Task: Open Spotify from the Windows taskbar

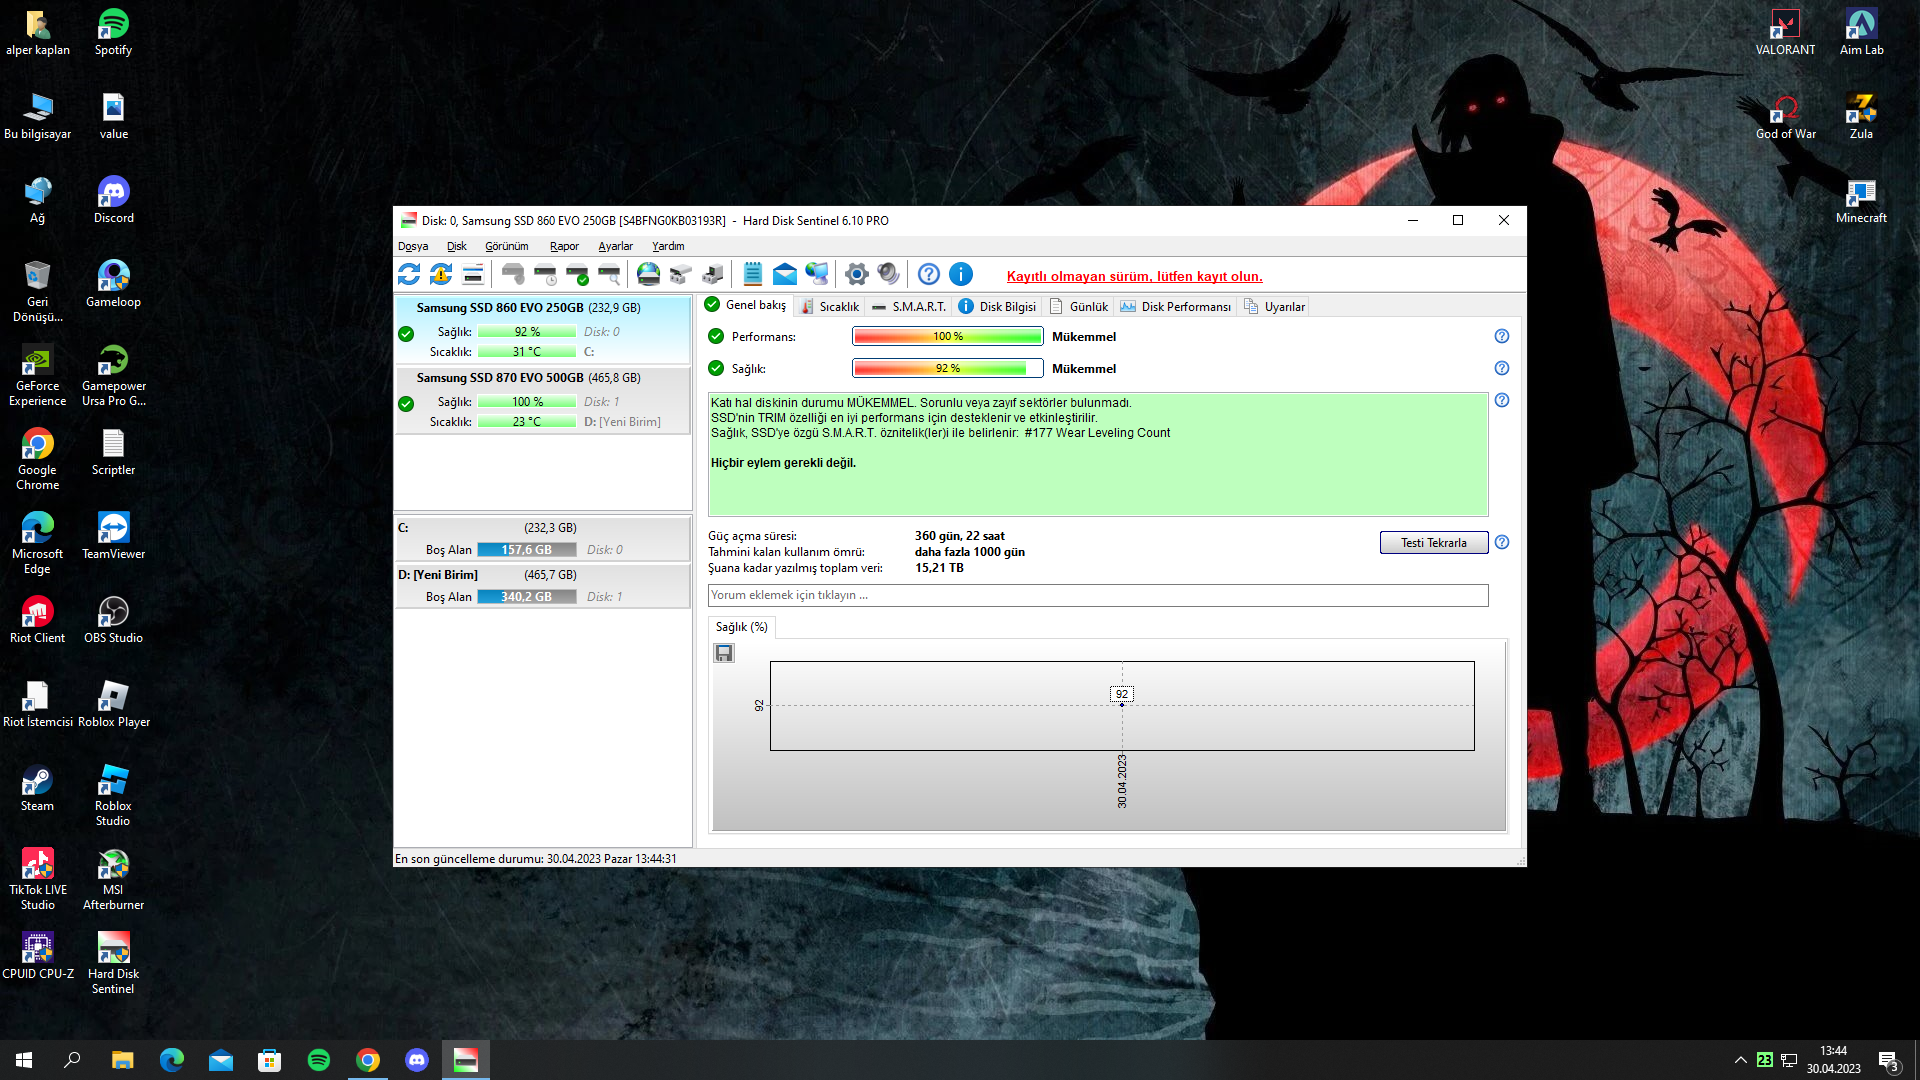Action: (x=319, y=1060)
